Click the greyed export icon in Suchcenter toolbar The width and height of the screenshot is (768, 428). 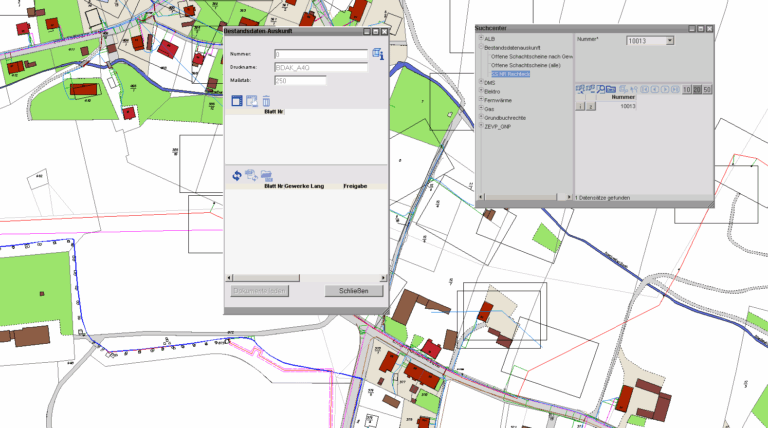coord(624,89)
